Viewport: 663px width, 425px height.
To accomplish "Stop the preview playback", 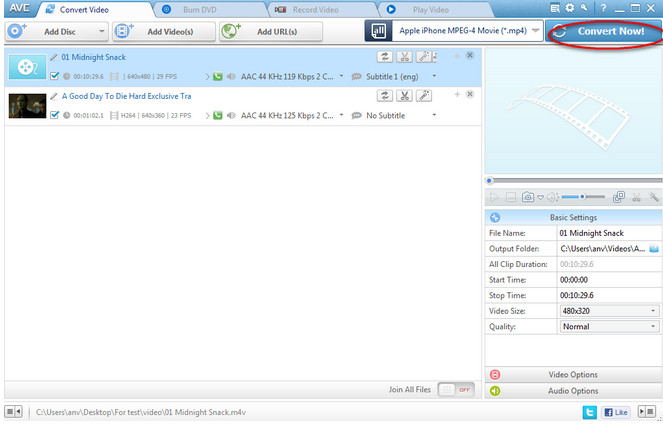I will pos(511,197).
